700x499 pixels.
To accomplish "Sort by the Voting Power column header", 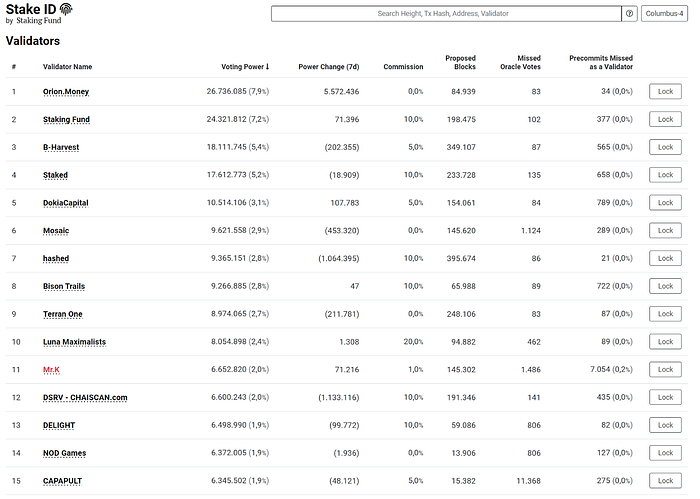I will pyautogui.click(x=245, y=67).
